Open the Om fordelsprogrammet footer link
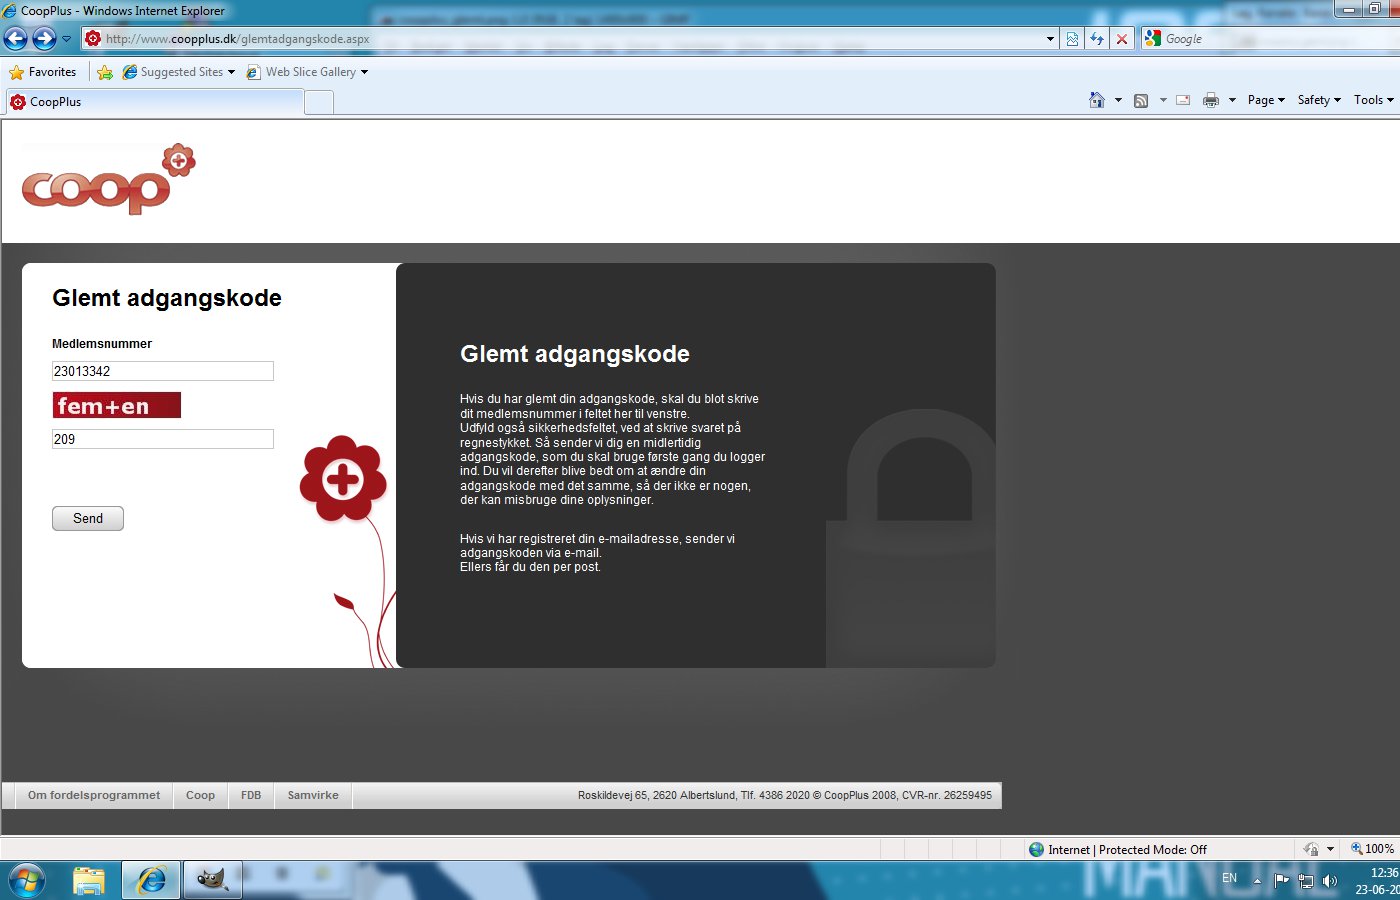Viewport: 1400px width, 900px height. [x=94, y=796]
